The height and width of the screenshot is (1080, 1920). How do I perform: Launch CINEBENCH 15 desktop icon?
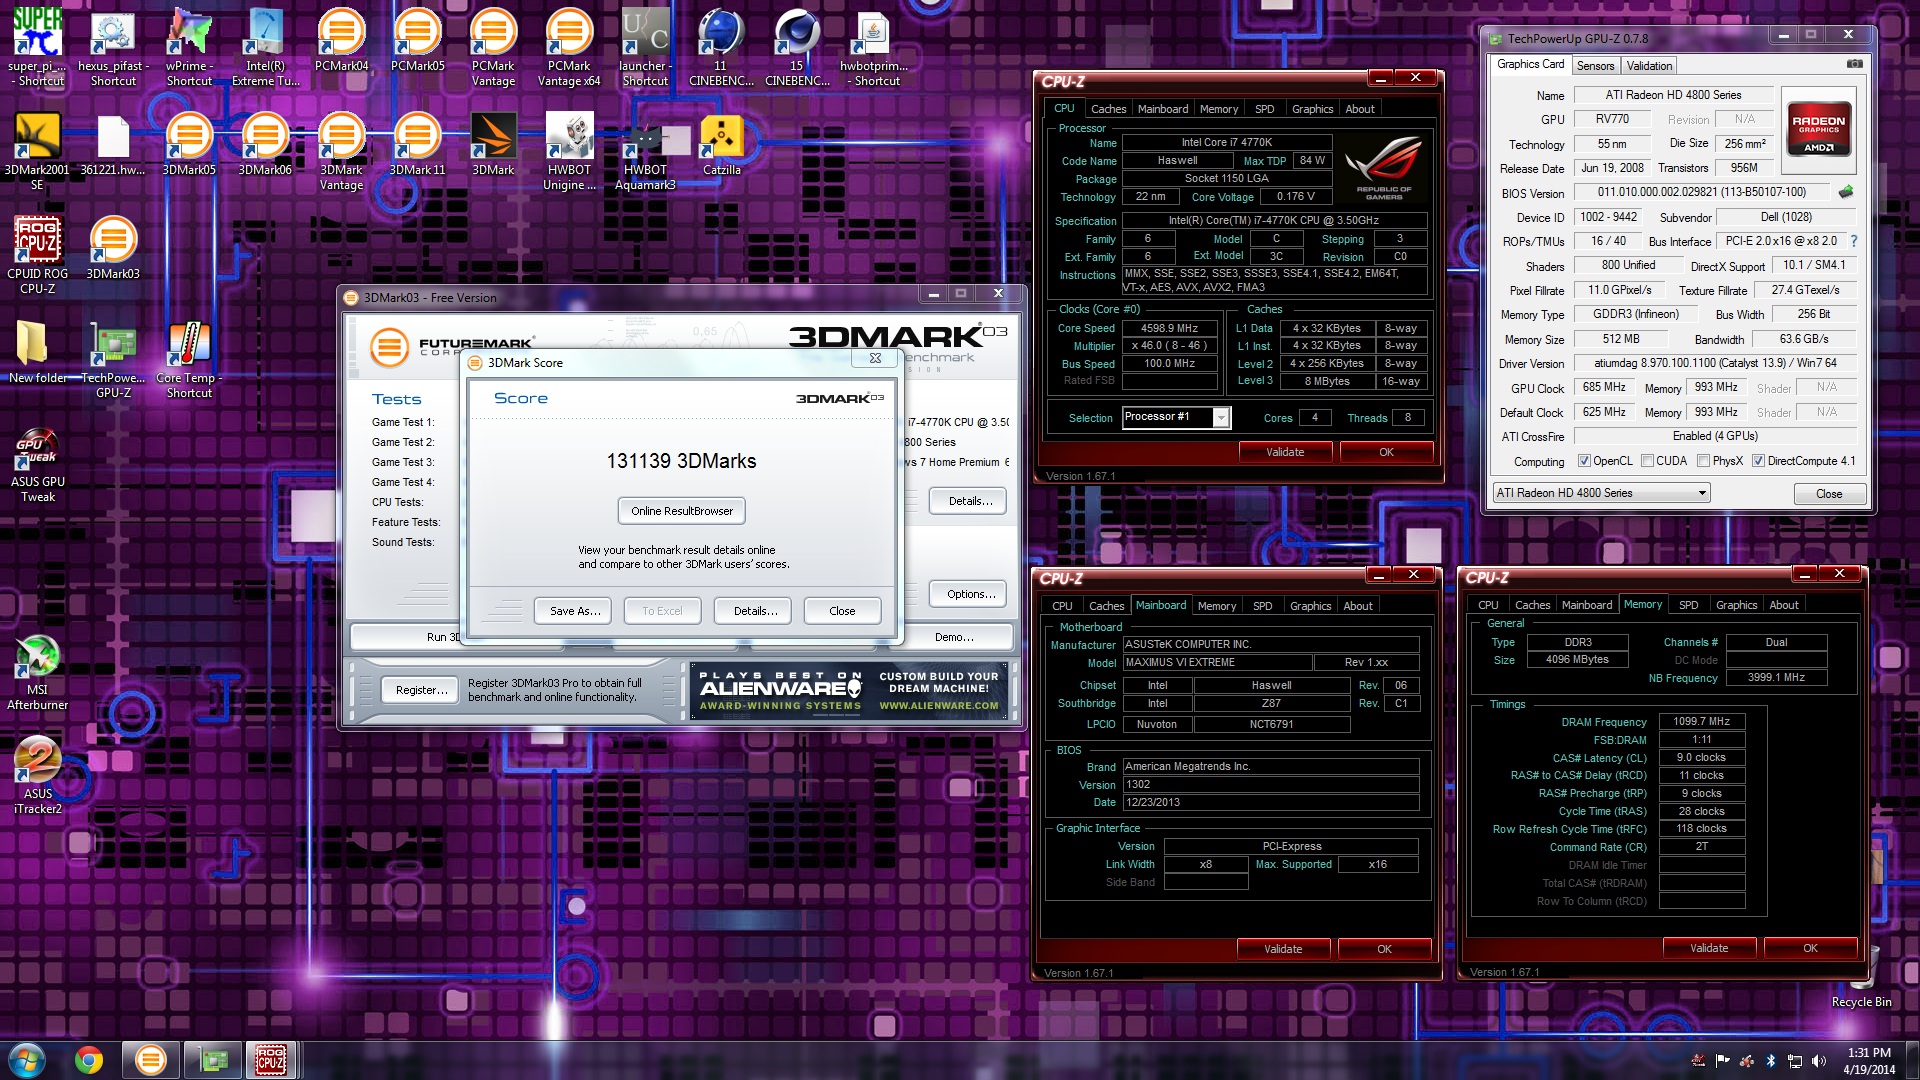coord(797,46)
